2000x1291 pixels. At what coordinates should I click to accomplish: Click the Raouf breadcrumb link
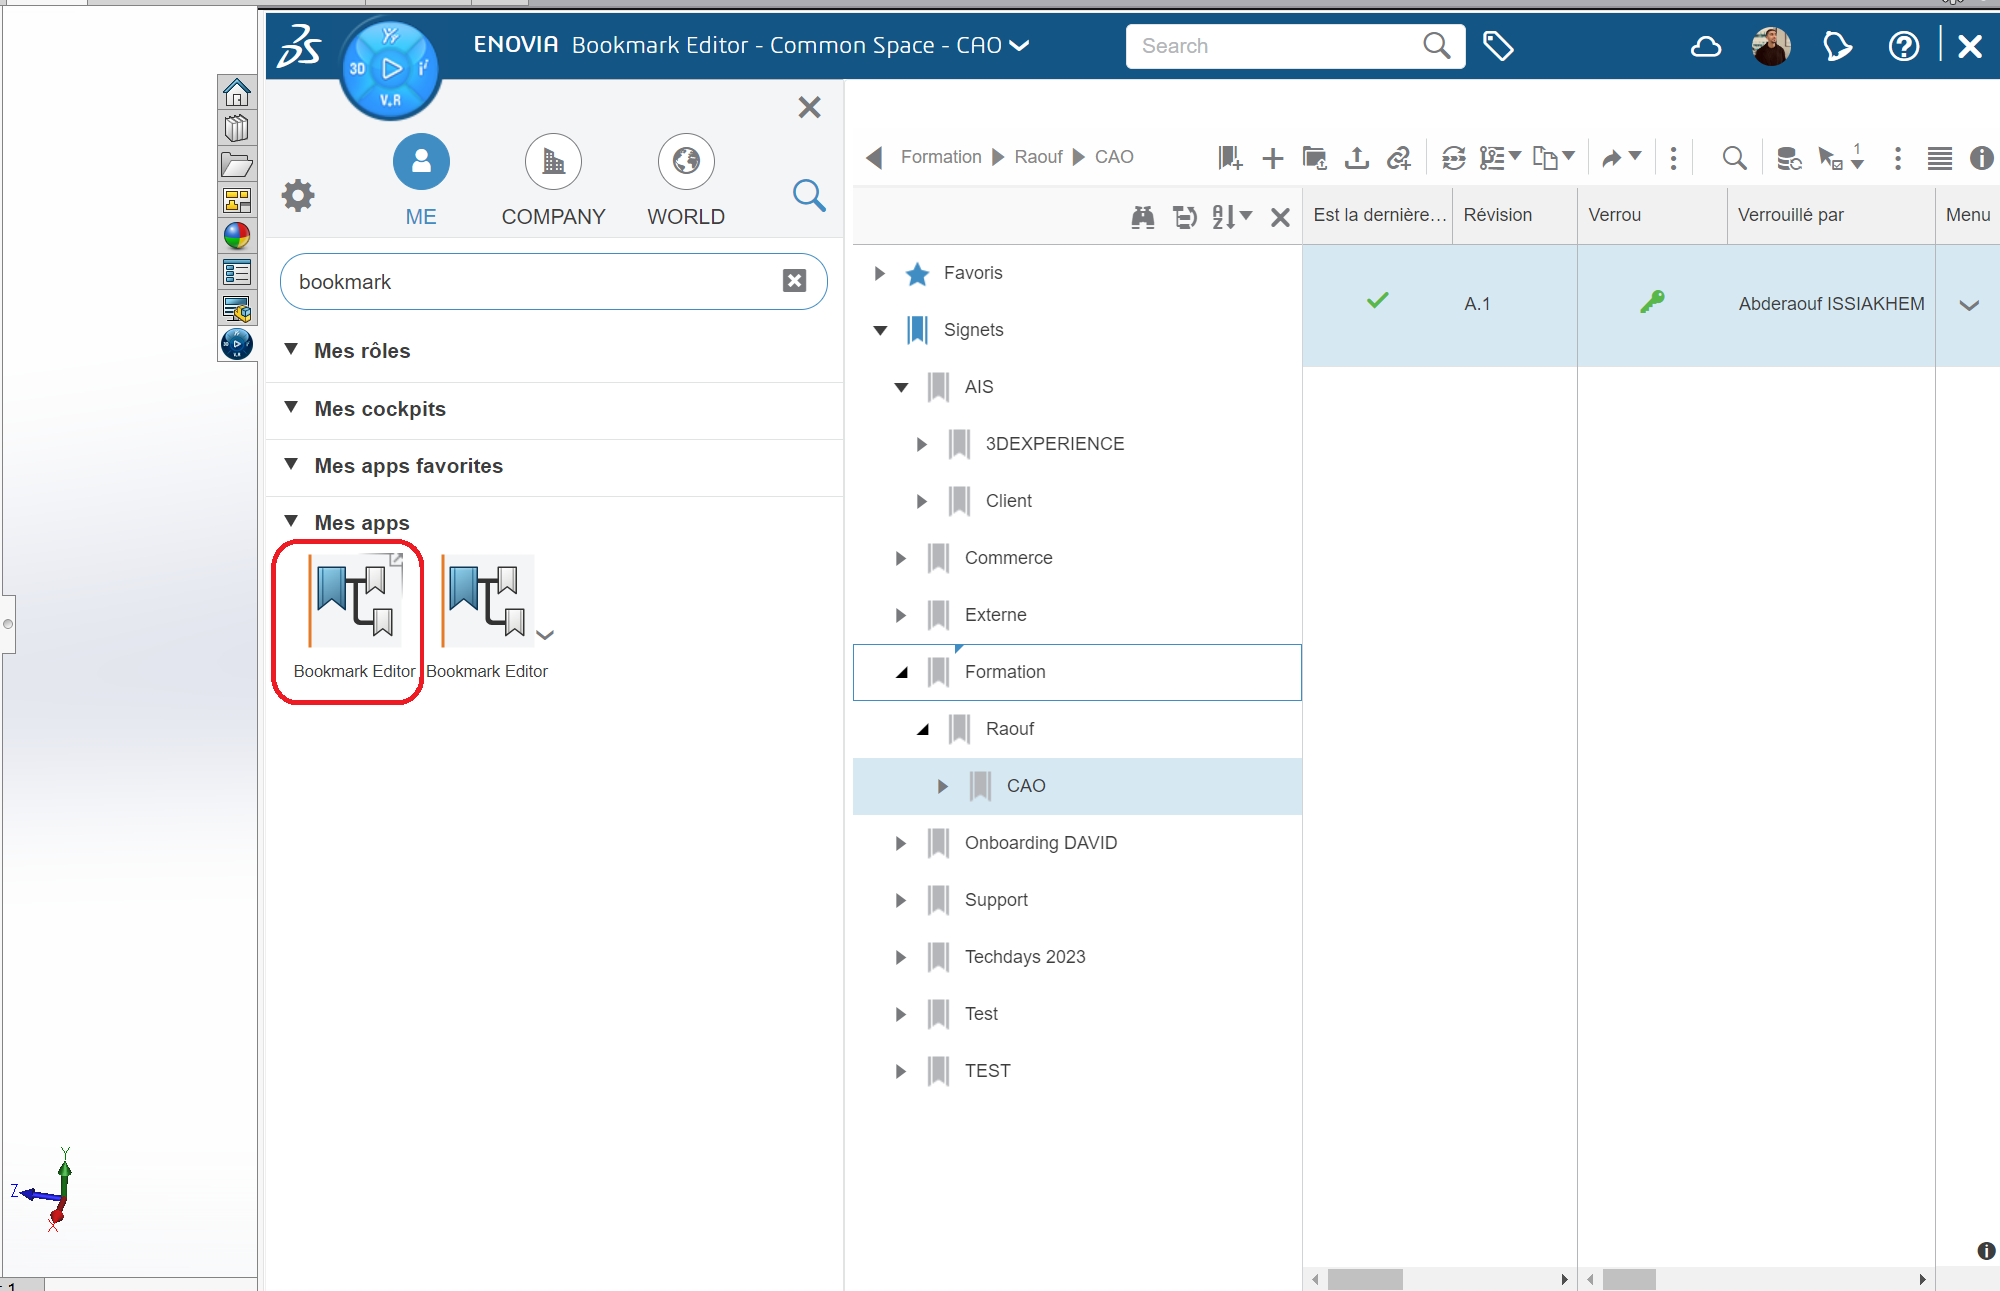(x=1038, y=157)
